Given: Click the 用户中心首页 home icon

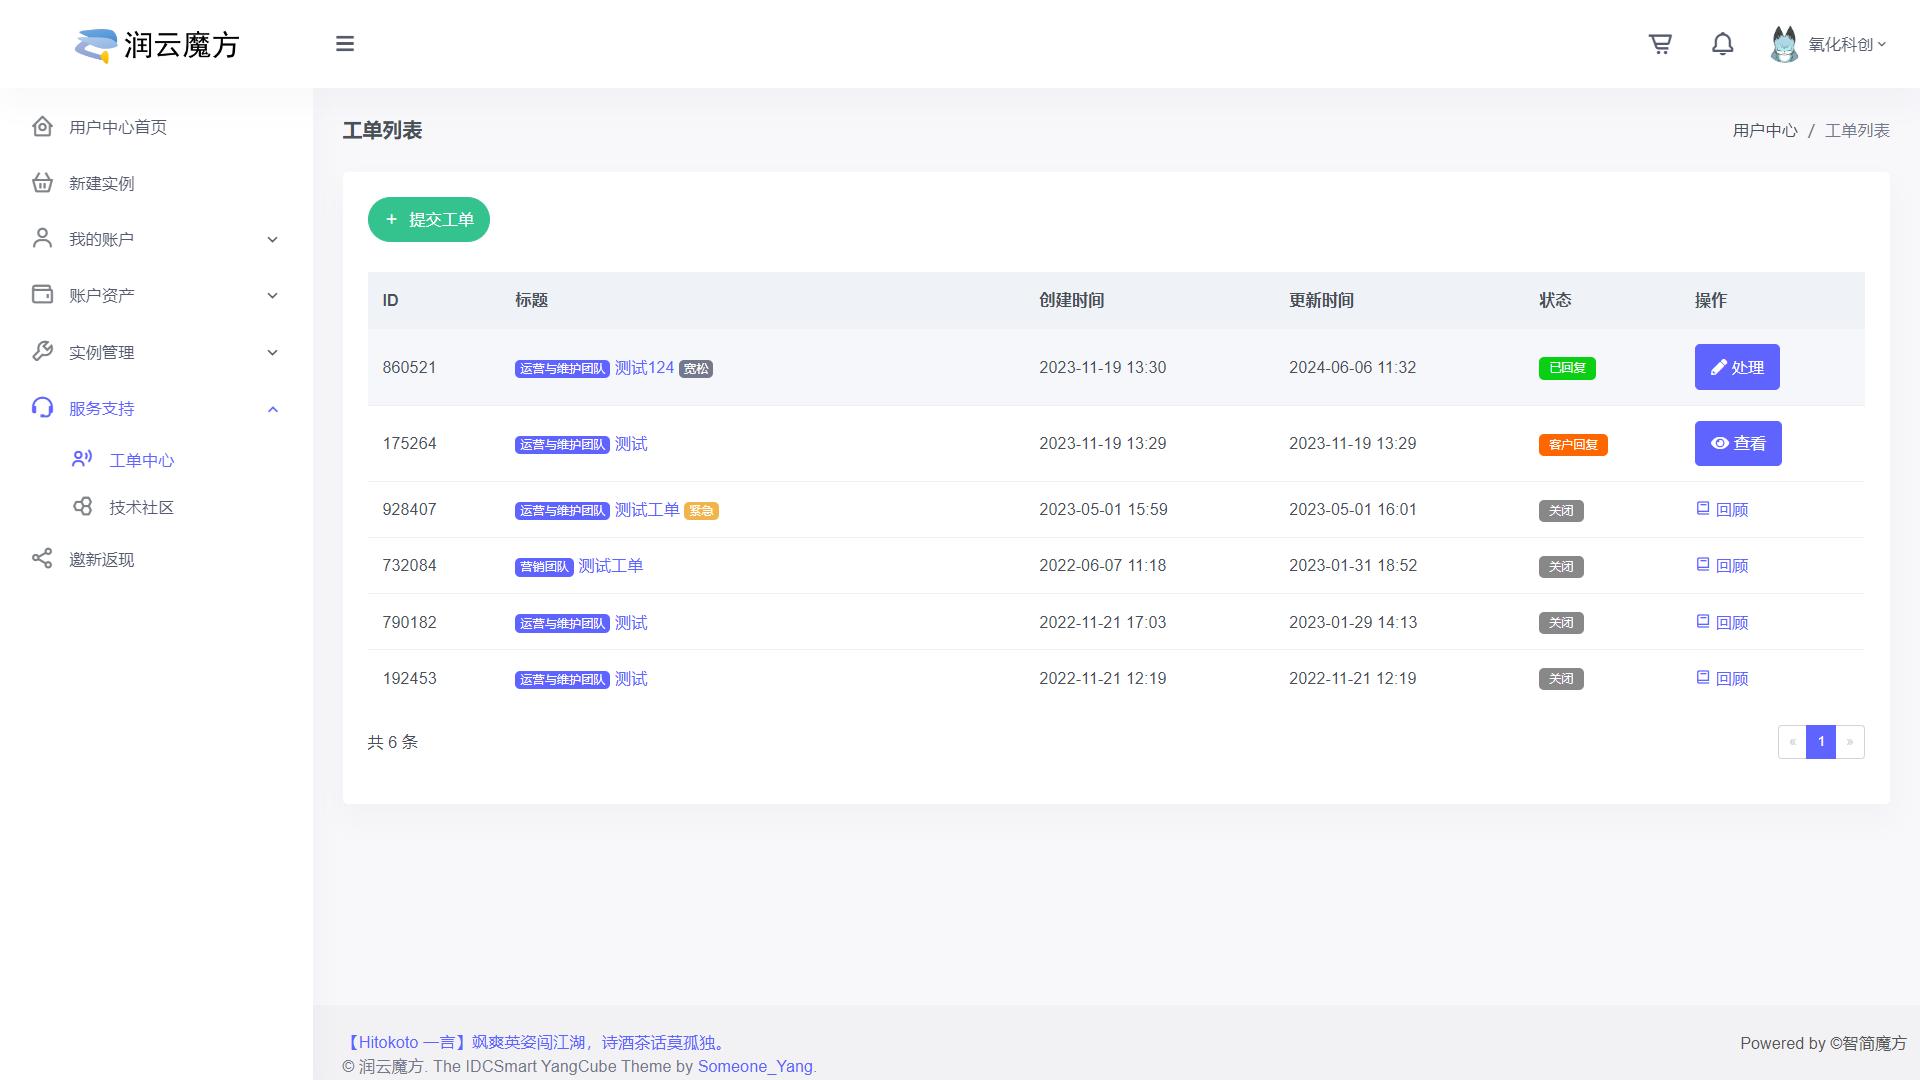Looking at the screenshot, I should [42, 127].
